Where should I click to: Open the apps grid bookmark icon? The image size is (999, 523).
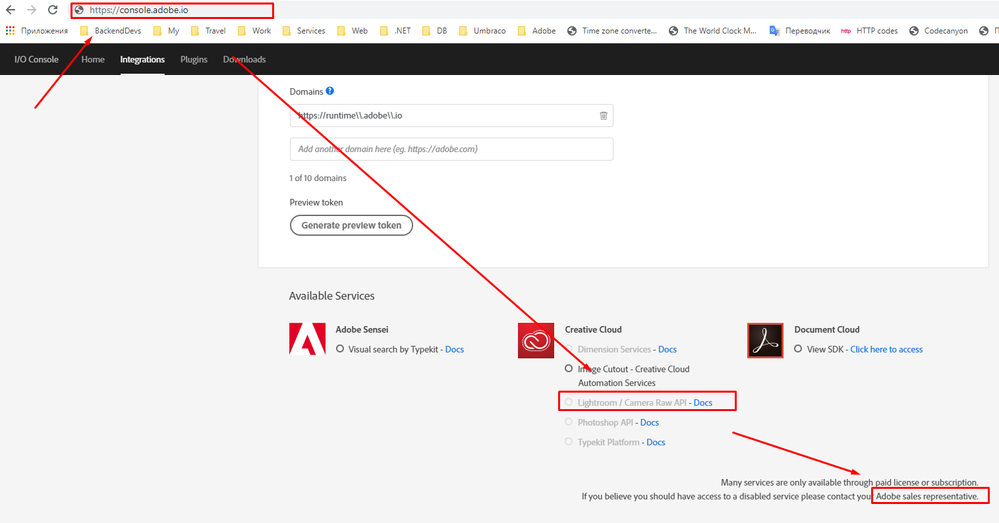pos(10,31)
